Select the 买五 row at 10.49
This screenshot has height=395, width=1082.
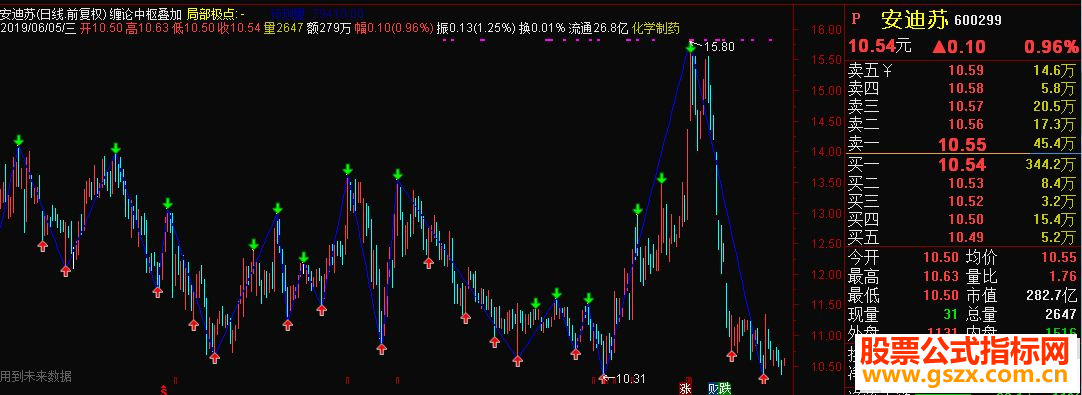[963, 238]
